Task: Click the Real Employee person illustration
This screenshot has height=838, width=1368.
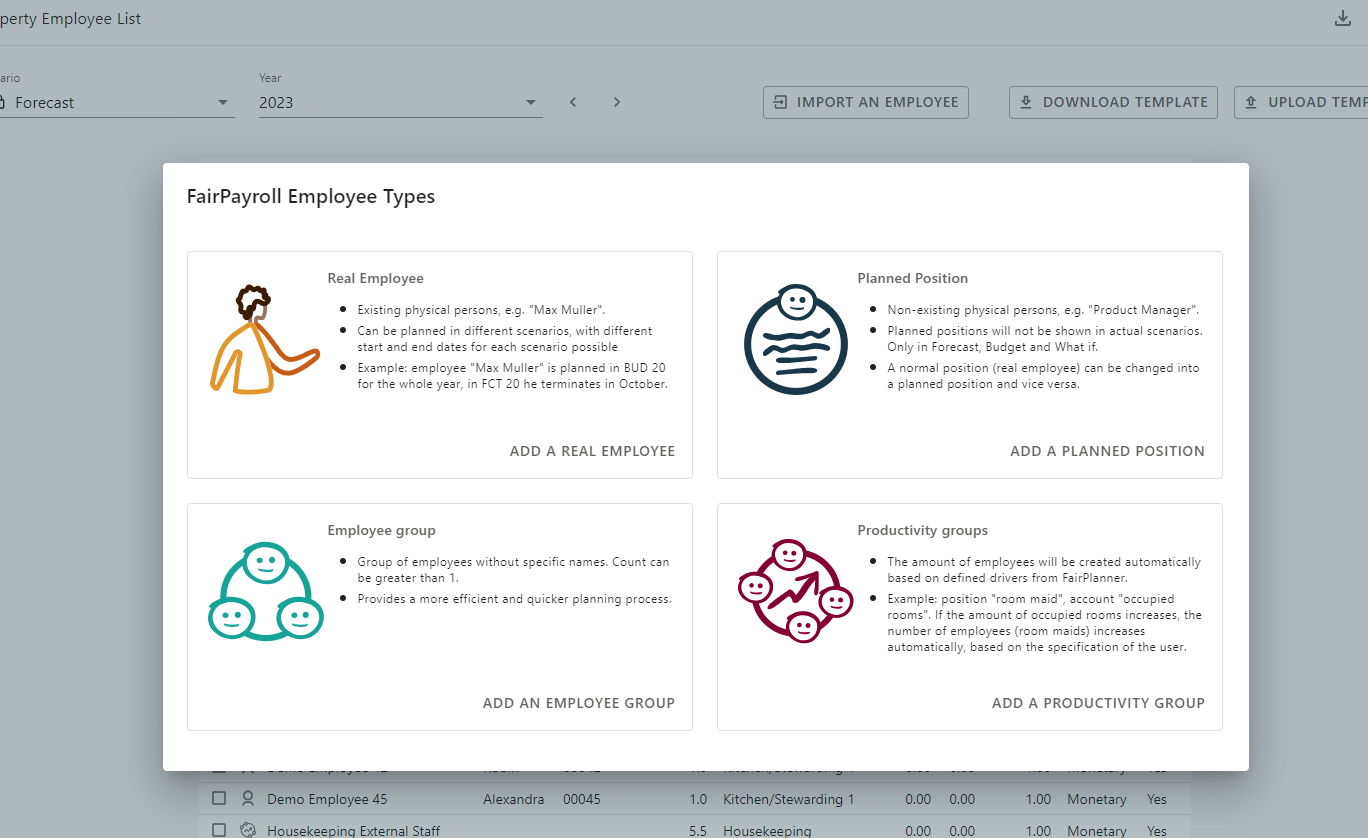Action: coord(263,340)
